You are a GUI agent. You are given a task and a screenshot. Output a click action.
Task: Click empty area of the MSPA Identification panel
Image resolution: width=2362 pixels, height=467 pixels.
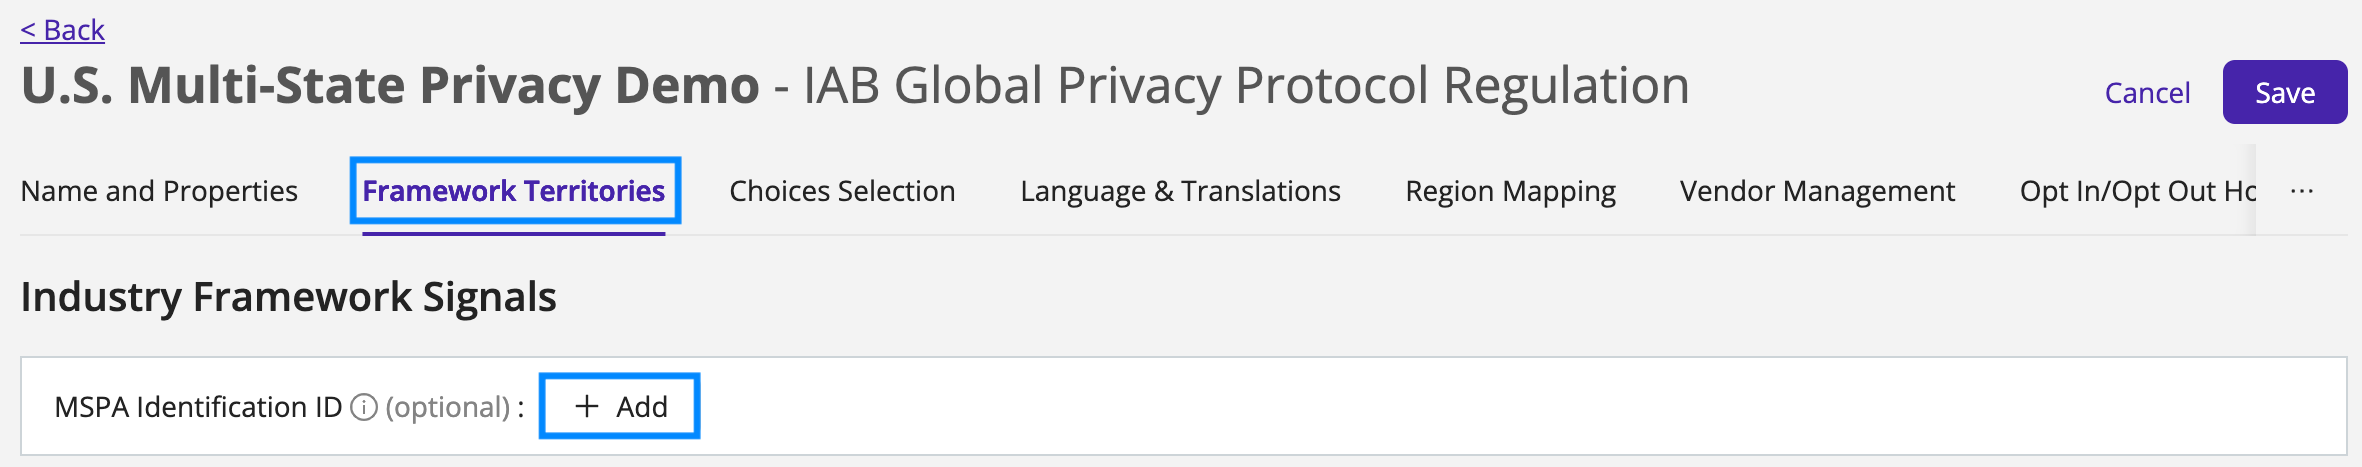click(1500, 406)
